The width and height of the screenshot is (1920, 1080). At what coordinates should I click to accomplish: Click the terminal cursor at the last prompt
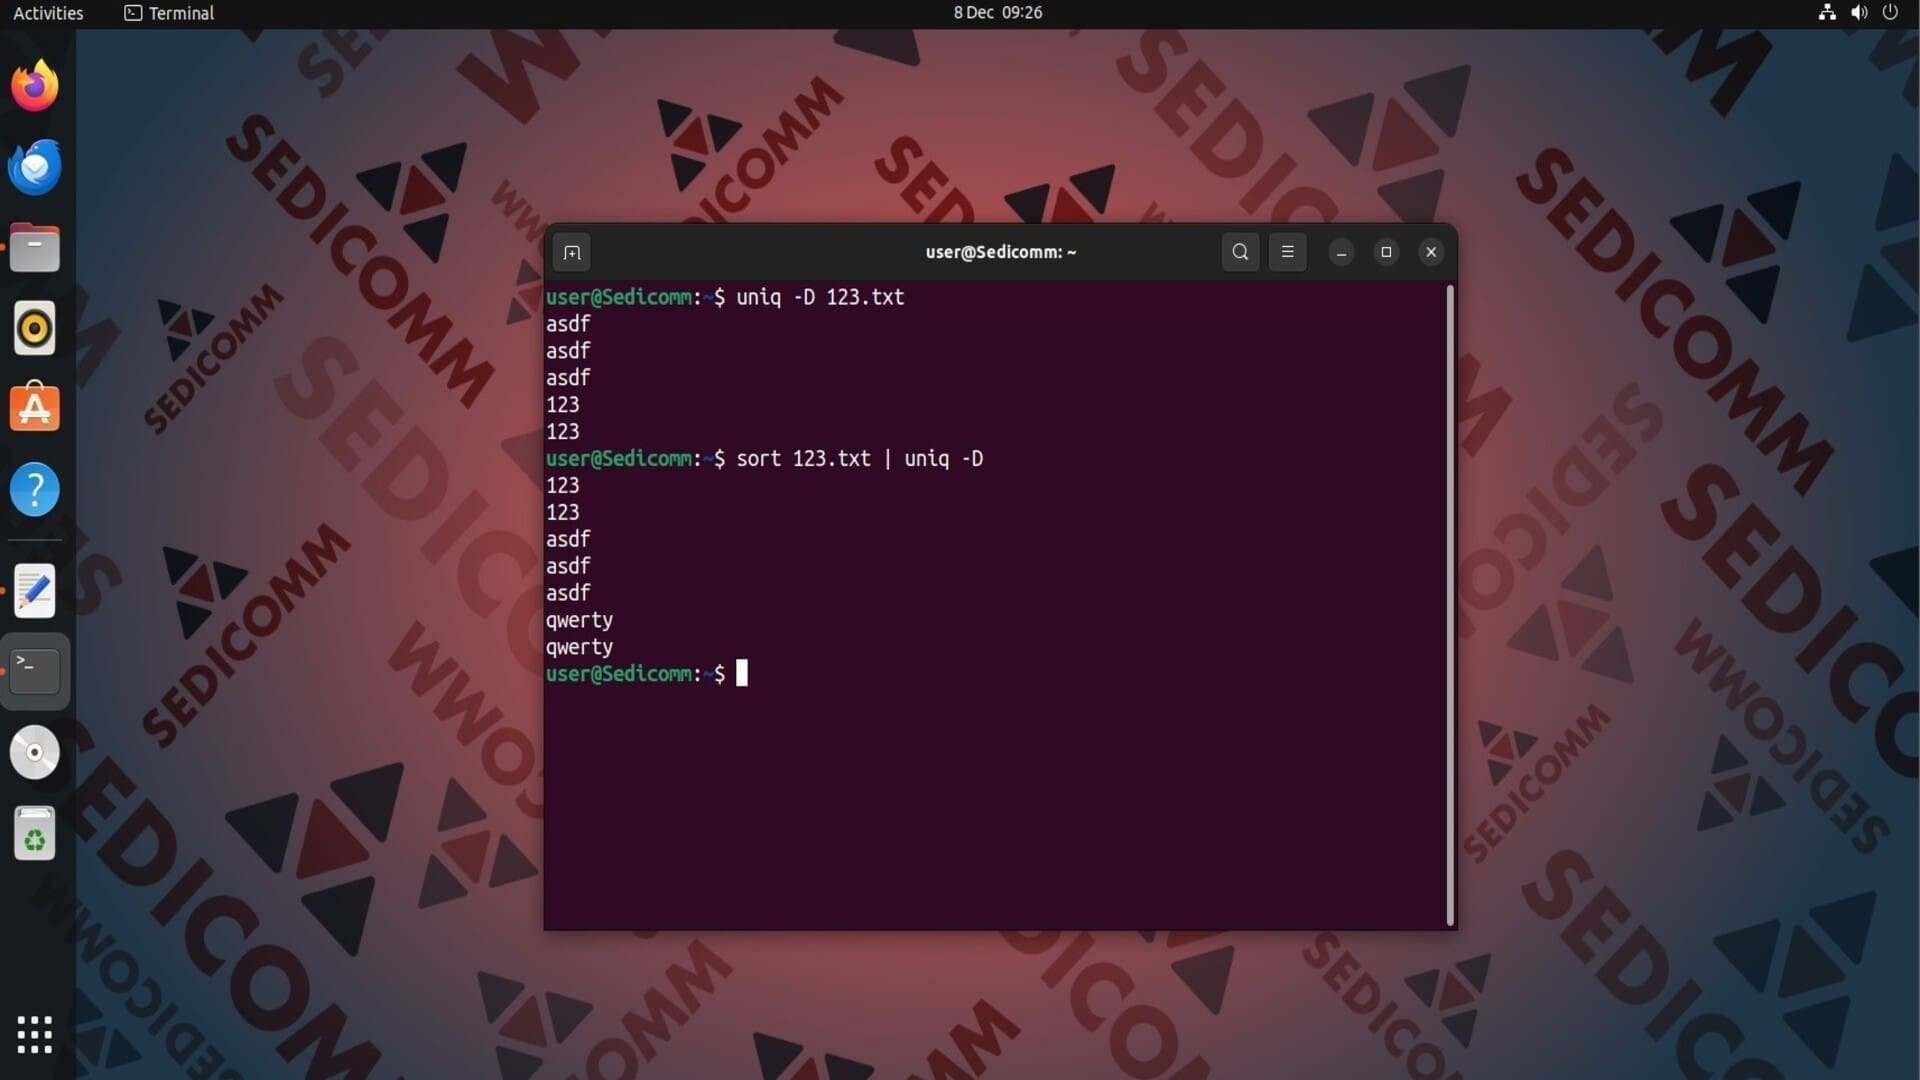click(x=742, y=674)
